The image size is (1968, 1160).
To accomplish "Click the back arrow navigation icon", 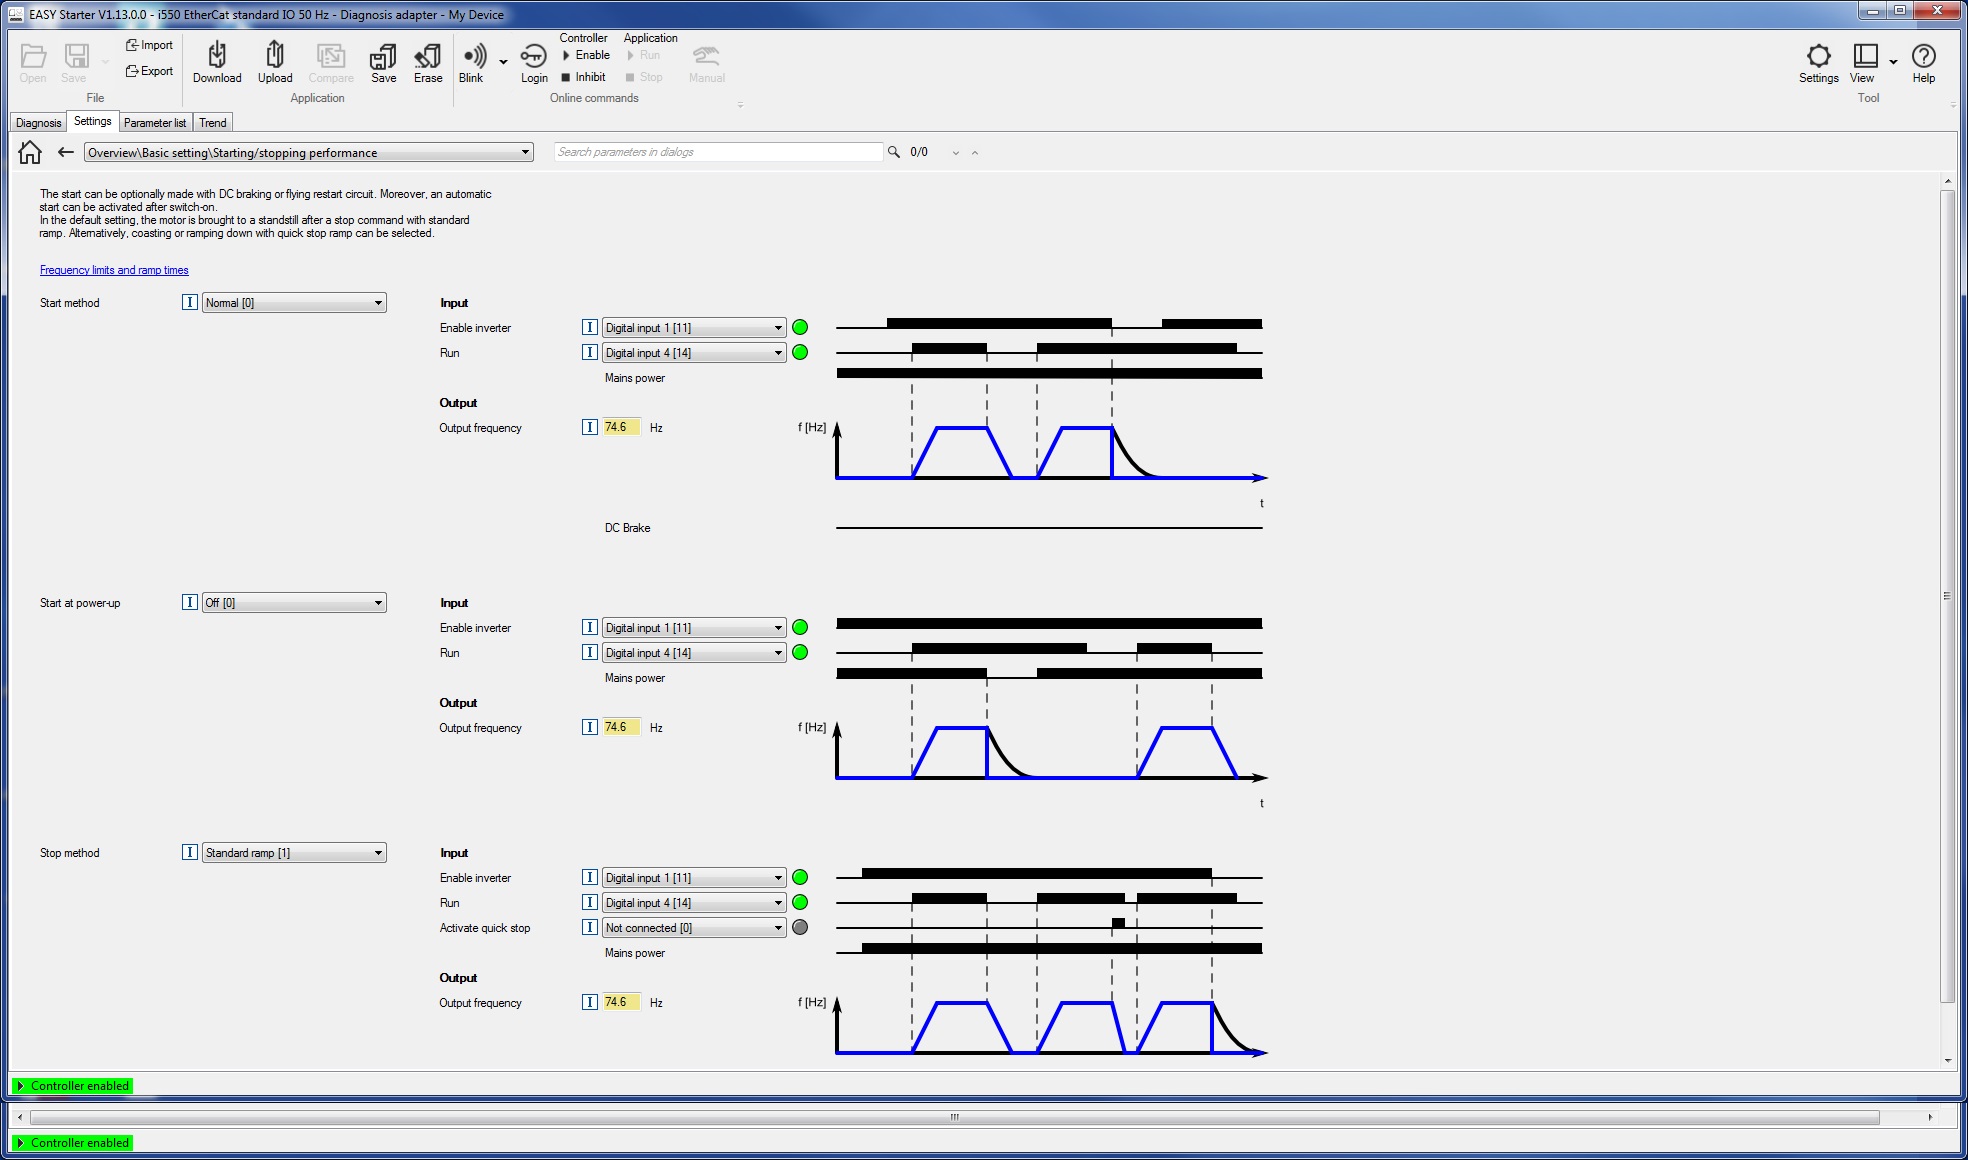I will [66, 152].
